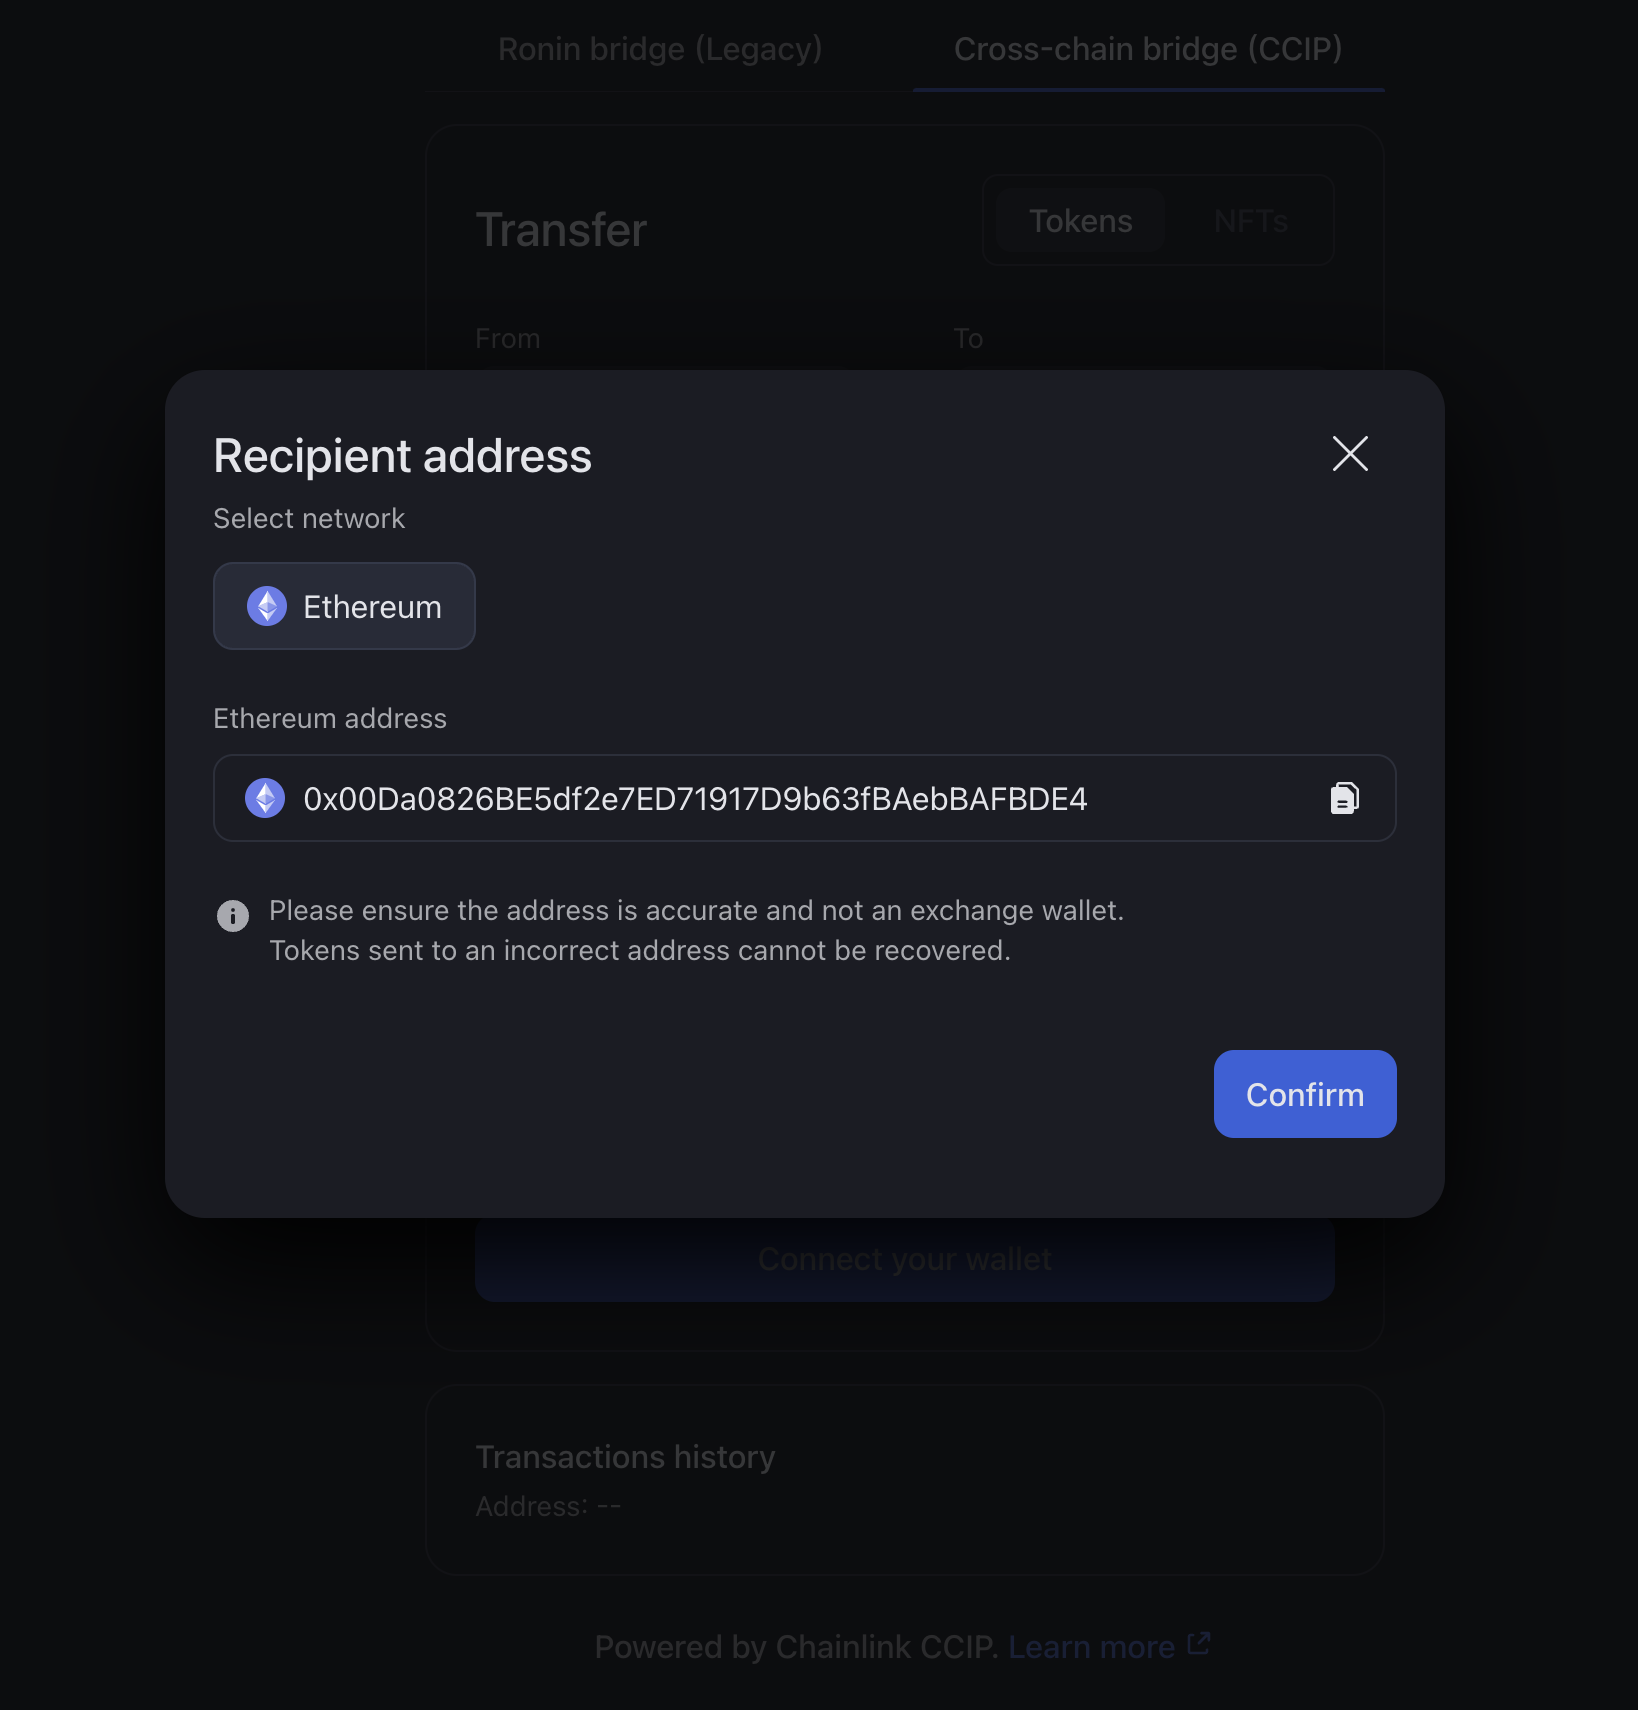Open the Learn more link
This screenshot has width=1638, height=1710.
tap(1091, 1647)
